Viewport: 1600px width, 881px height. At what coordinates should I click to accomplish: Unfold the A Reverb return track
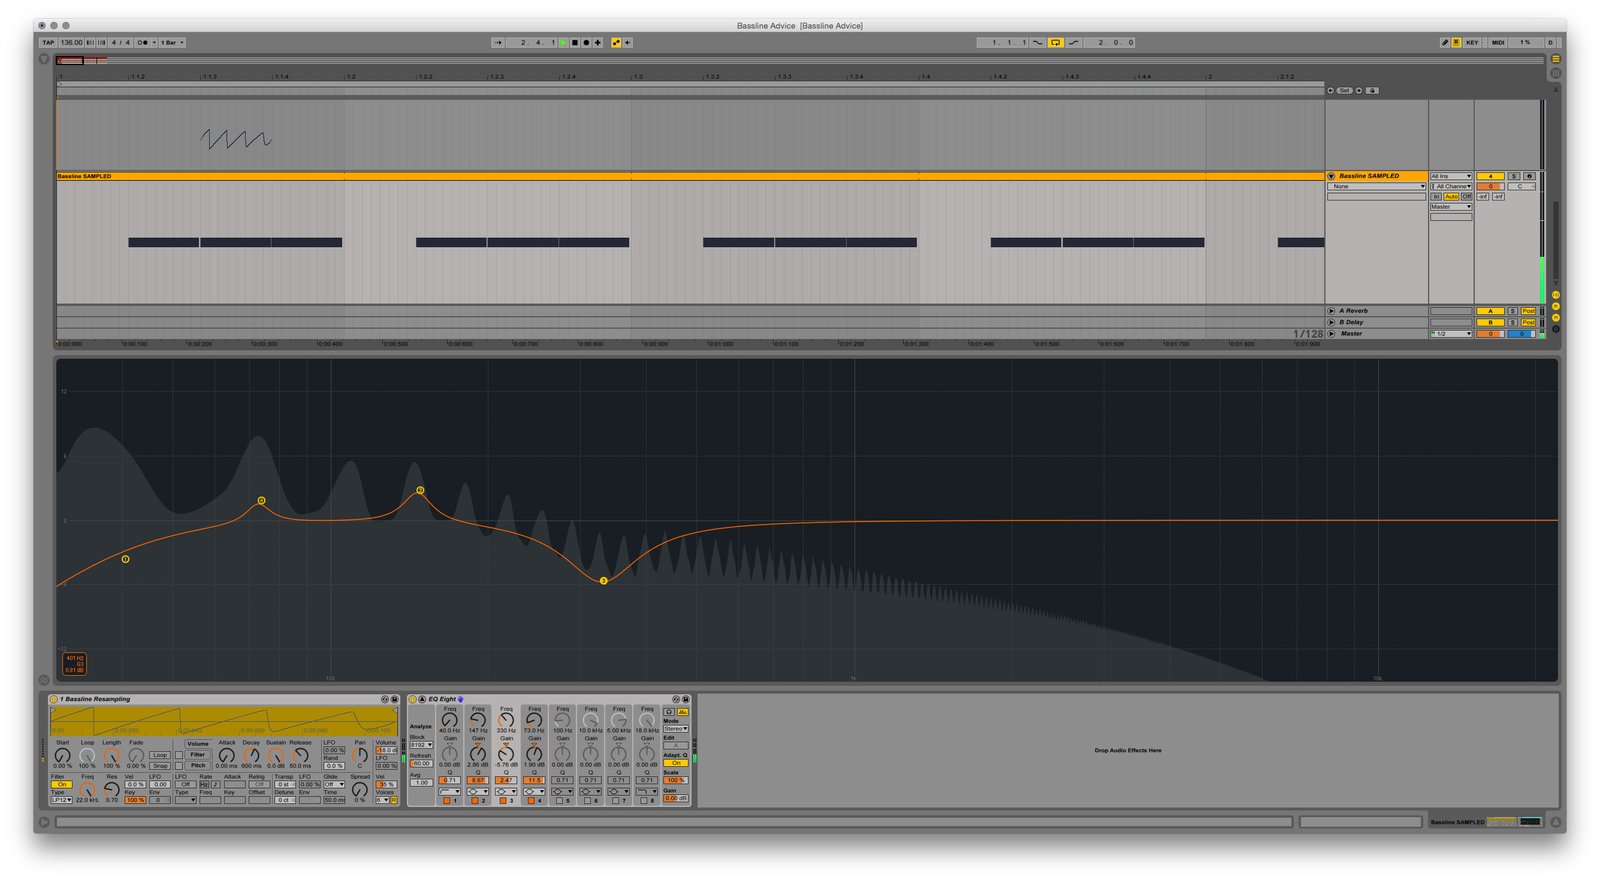pos(1331,311)
